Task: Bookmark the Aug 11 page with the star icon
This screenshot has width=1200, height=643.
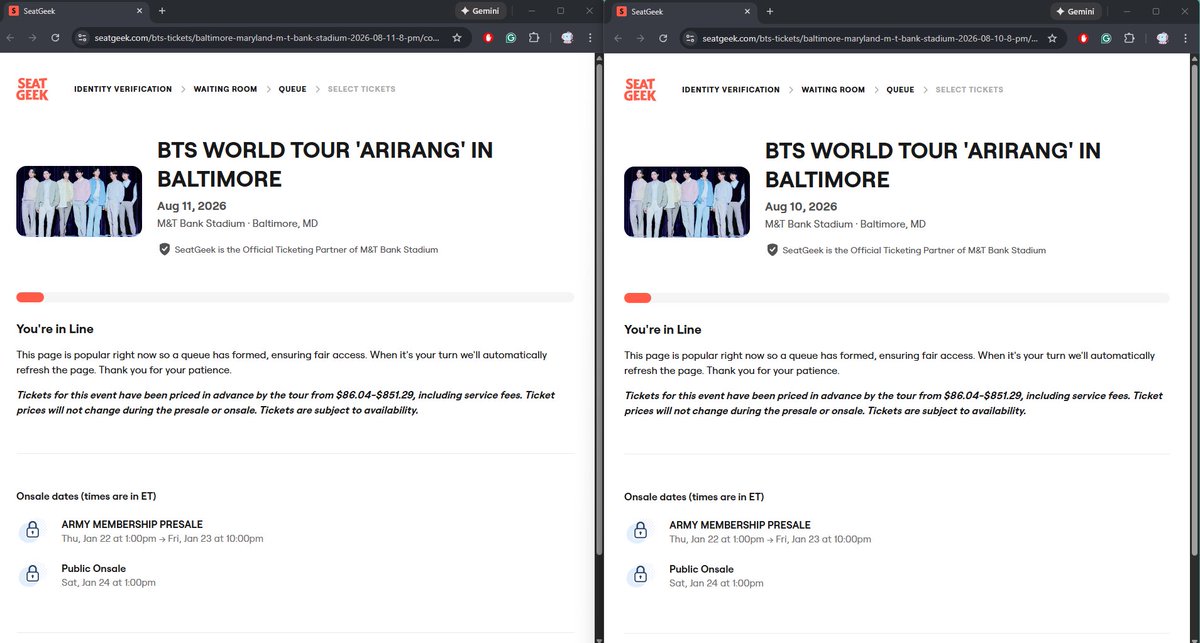Action: tap(457, 38)
